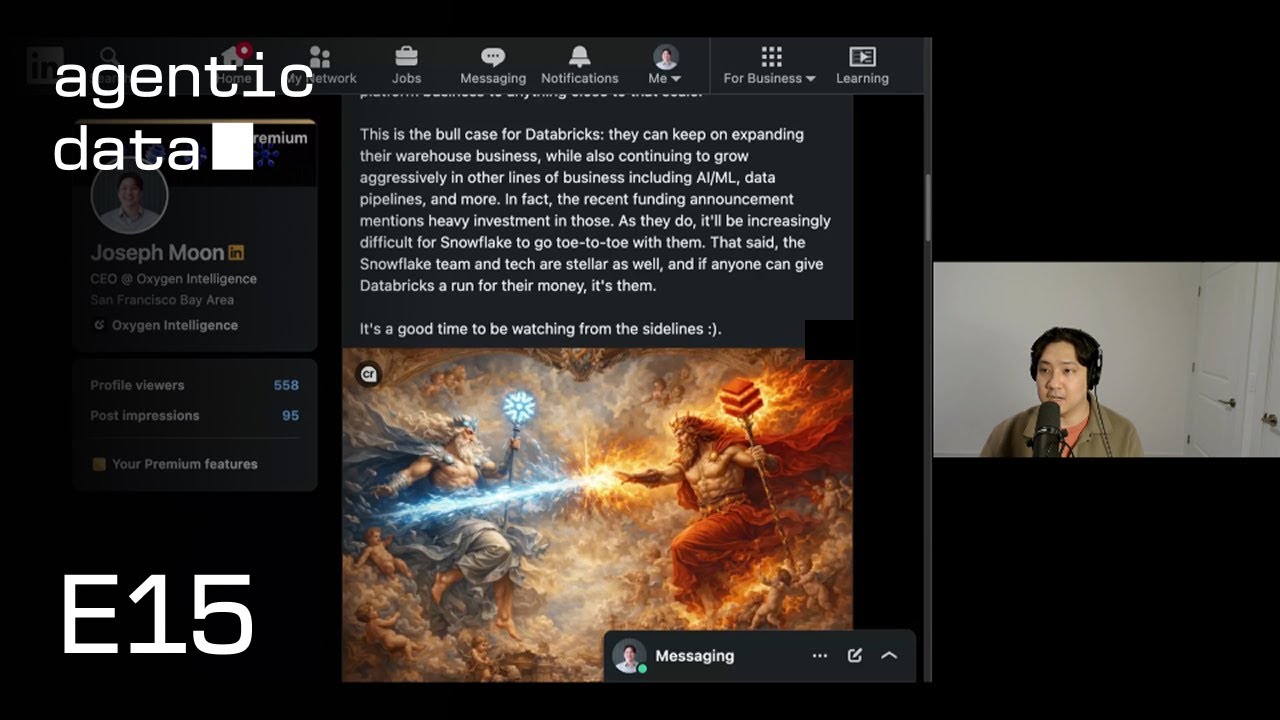Image resolution: width=1280 pixels, height=720 pixels.
Task: Click Joseph Moon's sidebar profile photo
Action: tap(129, 195)
